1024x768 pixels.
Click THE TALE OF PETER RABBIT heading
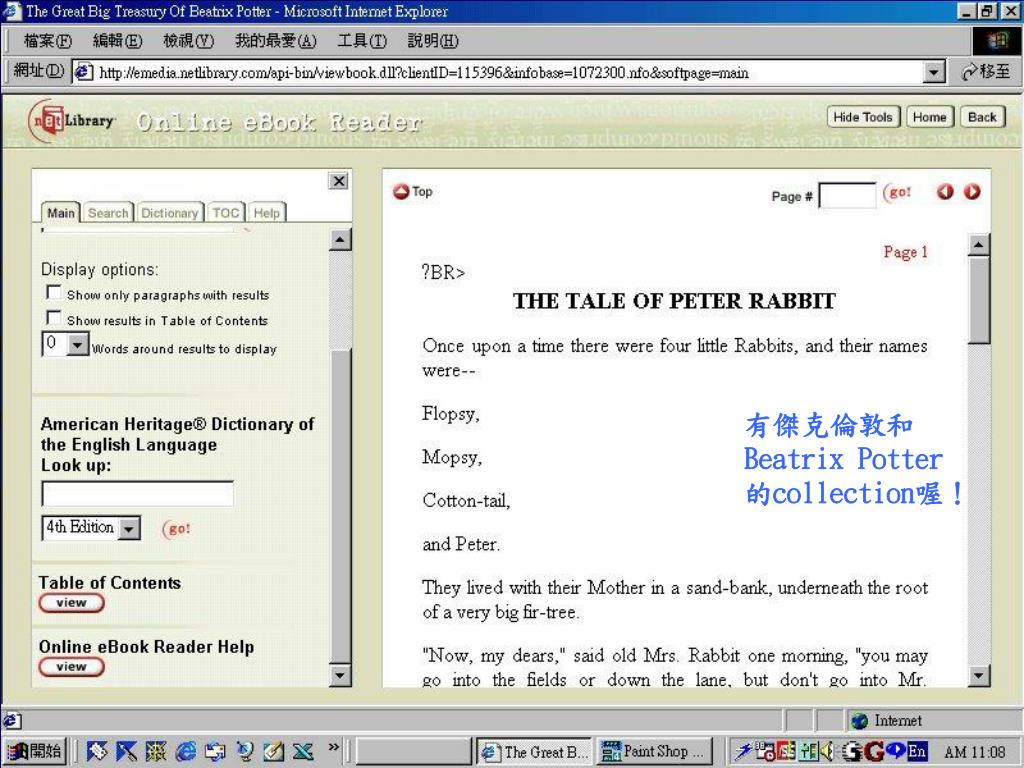pyautogui.click(x=674, y=301)
